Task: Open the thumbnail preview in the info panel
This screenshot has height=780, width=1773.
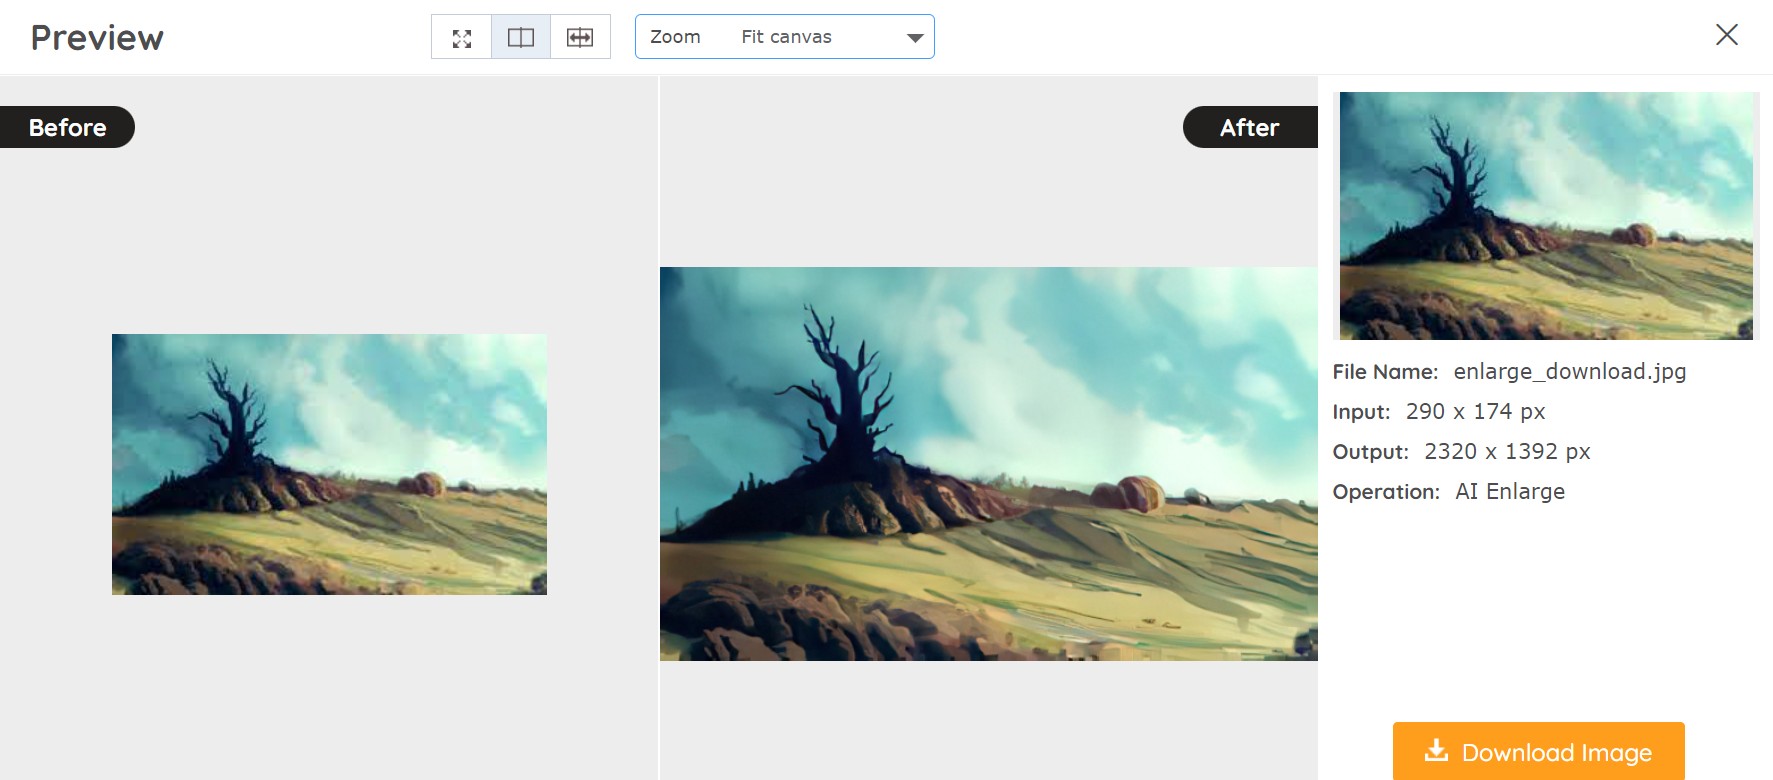Action: 1545,216
